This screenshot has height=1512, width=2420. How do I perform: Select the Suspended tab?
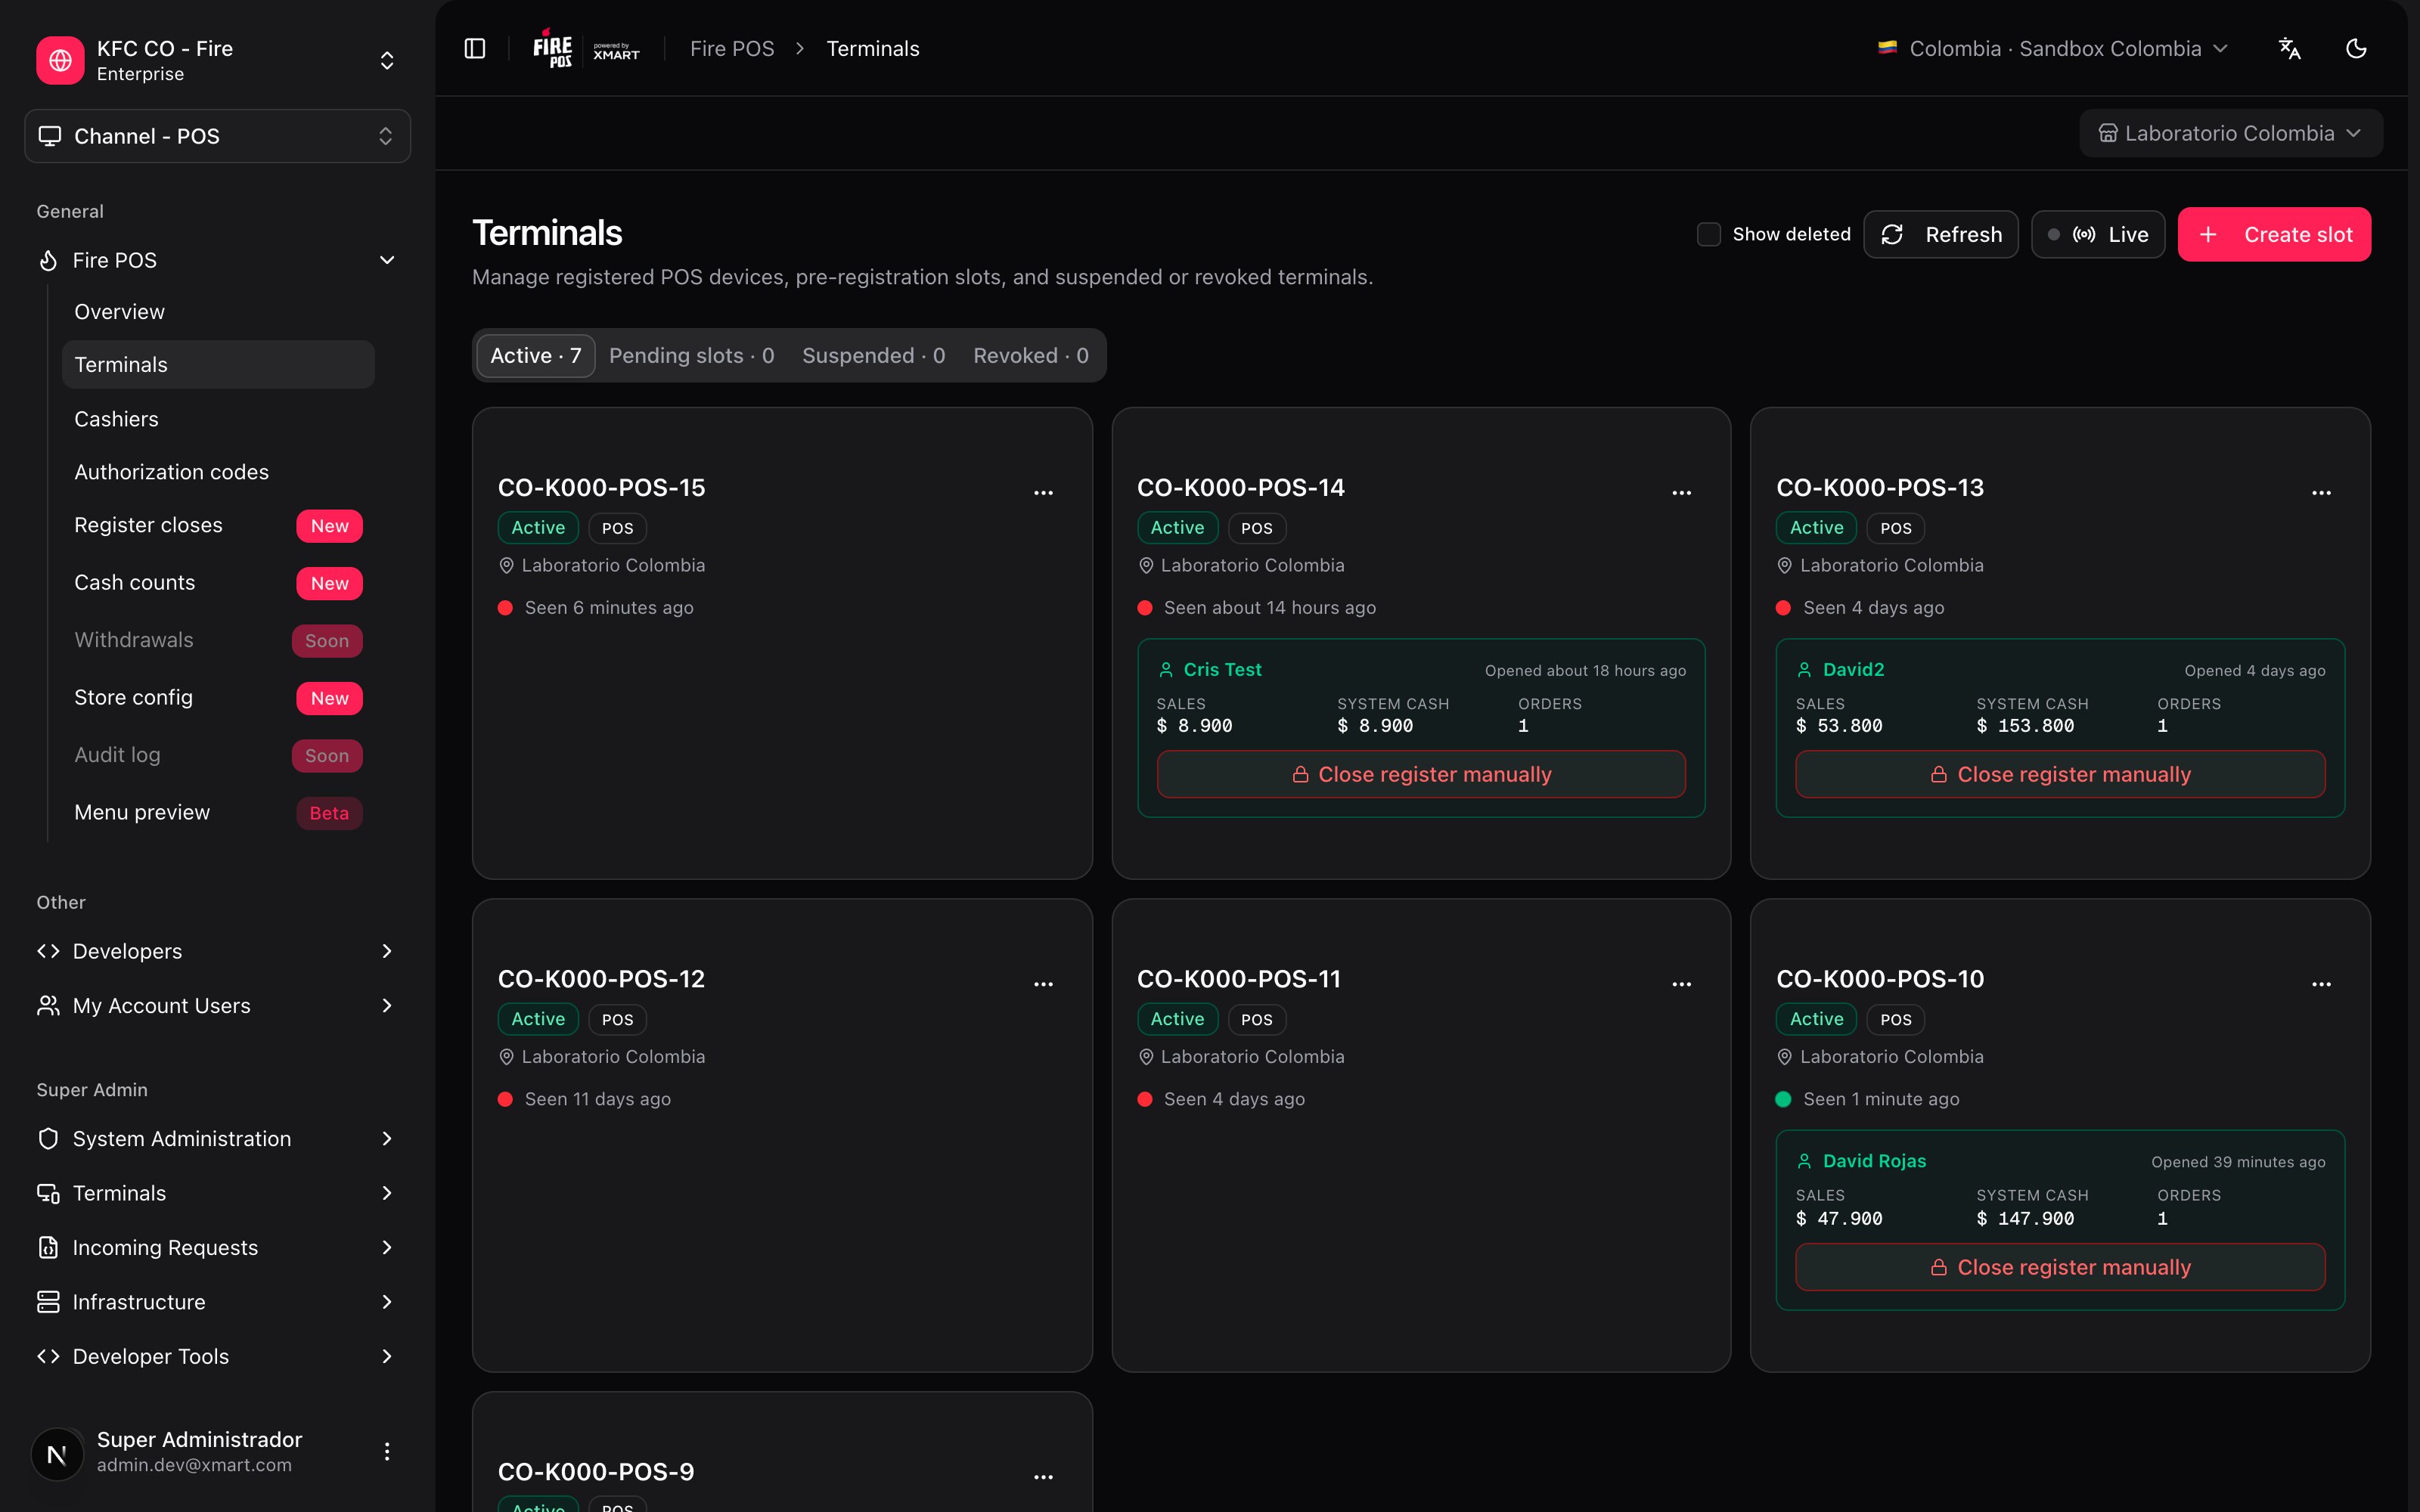point(873,355)
